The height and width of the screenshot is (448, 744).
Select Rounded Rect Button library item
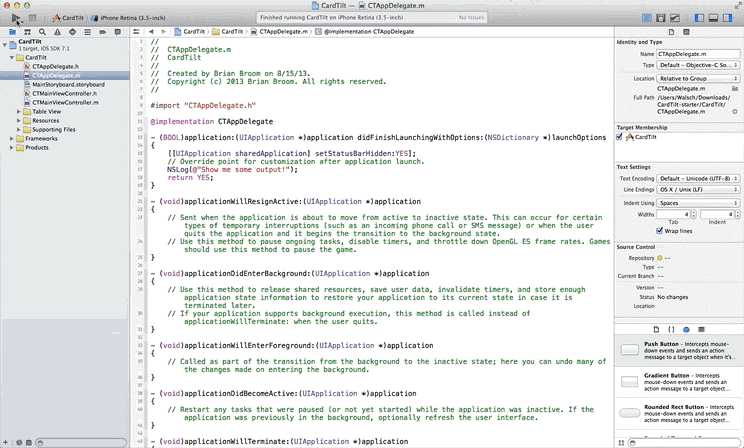(679, 413)
